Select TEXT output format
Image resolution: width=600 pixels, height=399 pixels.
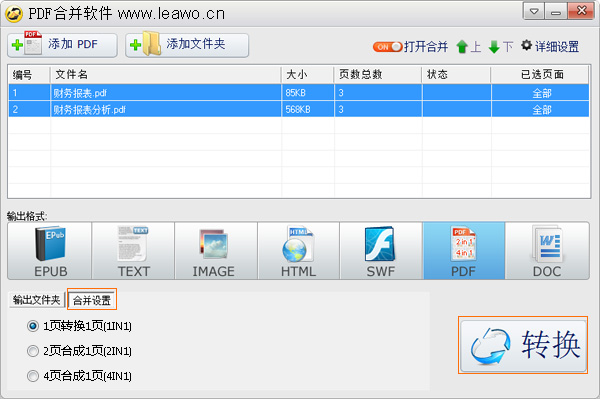click(133, 251)
